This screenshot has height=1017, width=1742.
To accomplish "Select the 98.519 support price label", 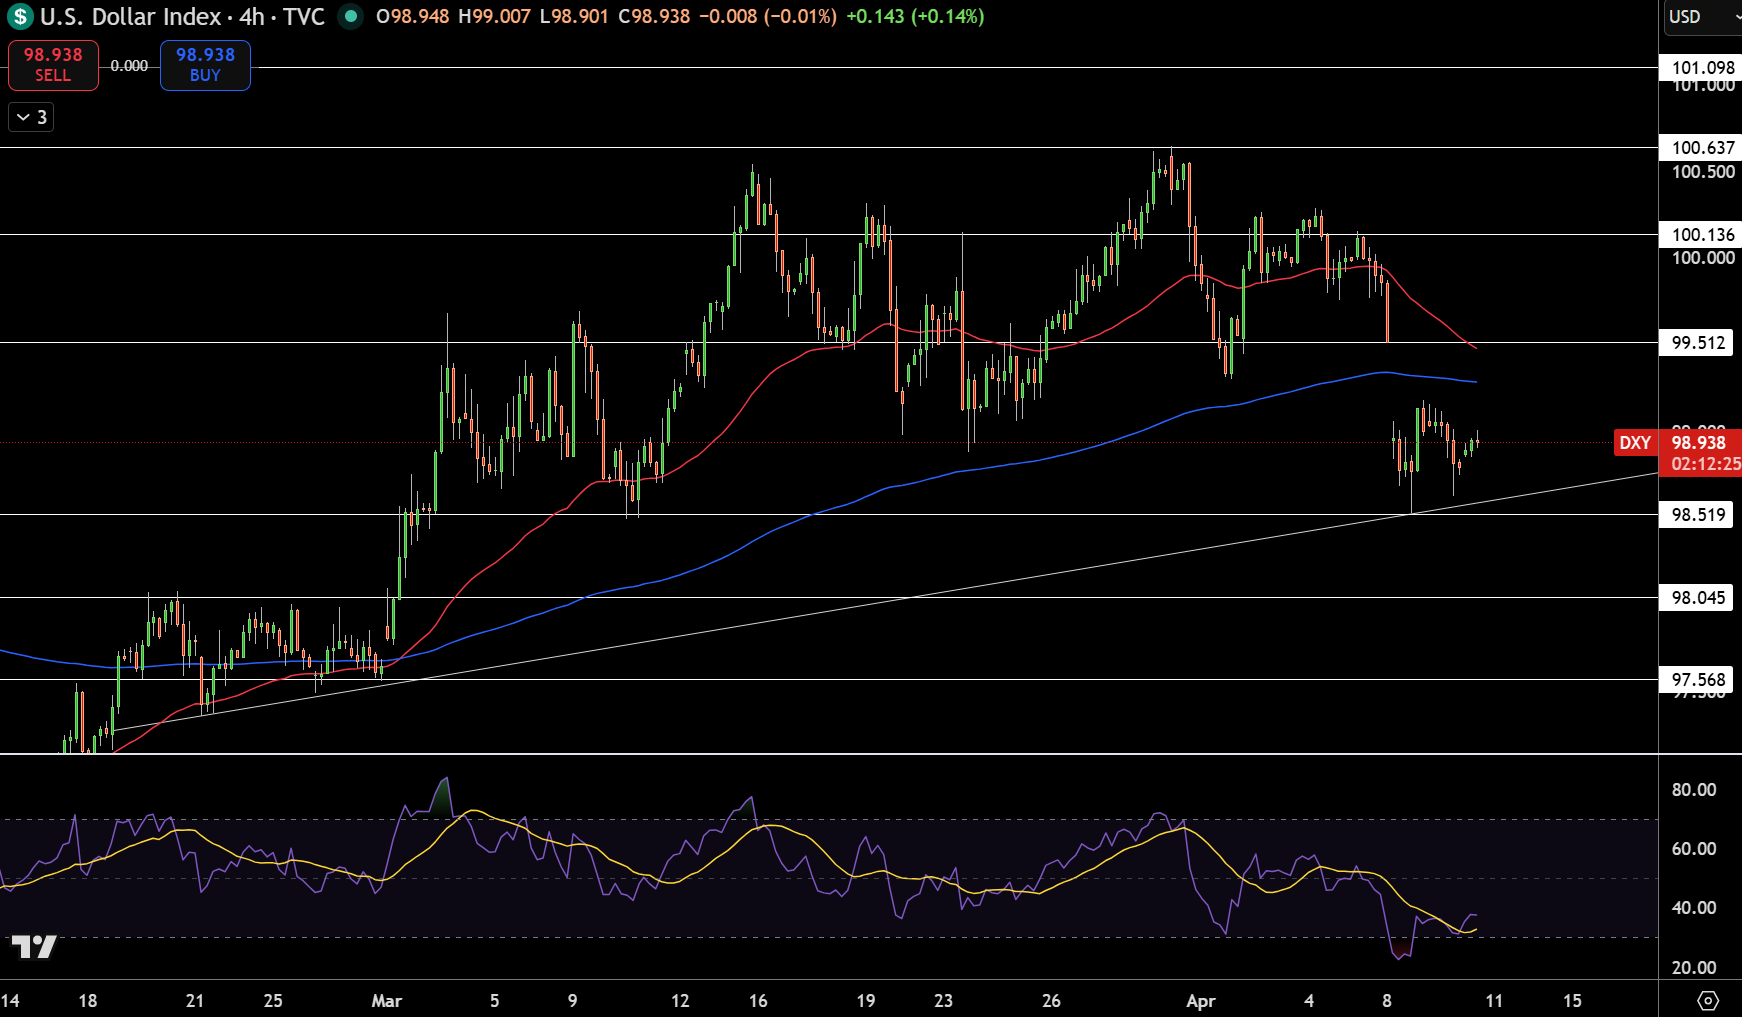I will (x=1698, y=515).
